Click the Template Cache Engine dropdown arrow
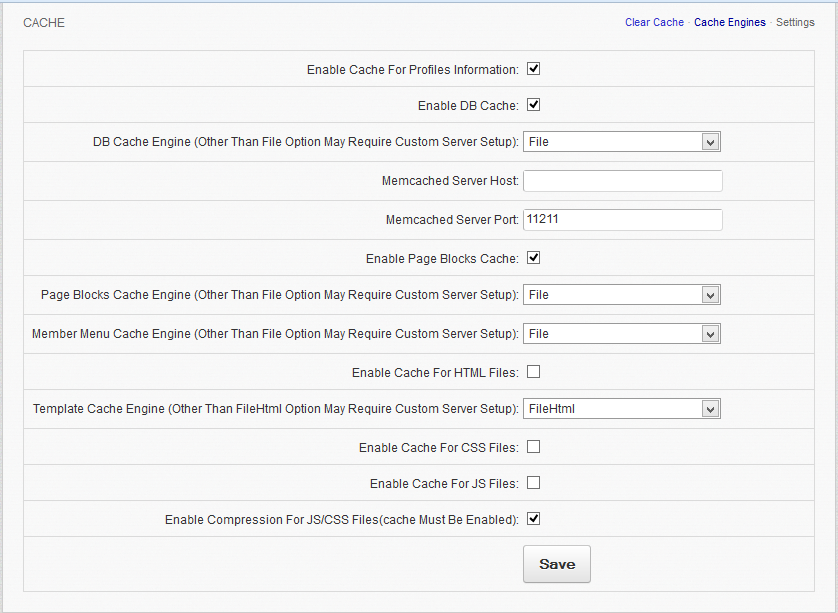The image size is (838, 613). click(710, 408)
